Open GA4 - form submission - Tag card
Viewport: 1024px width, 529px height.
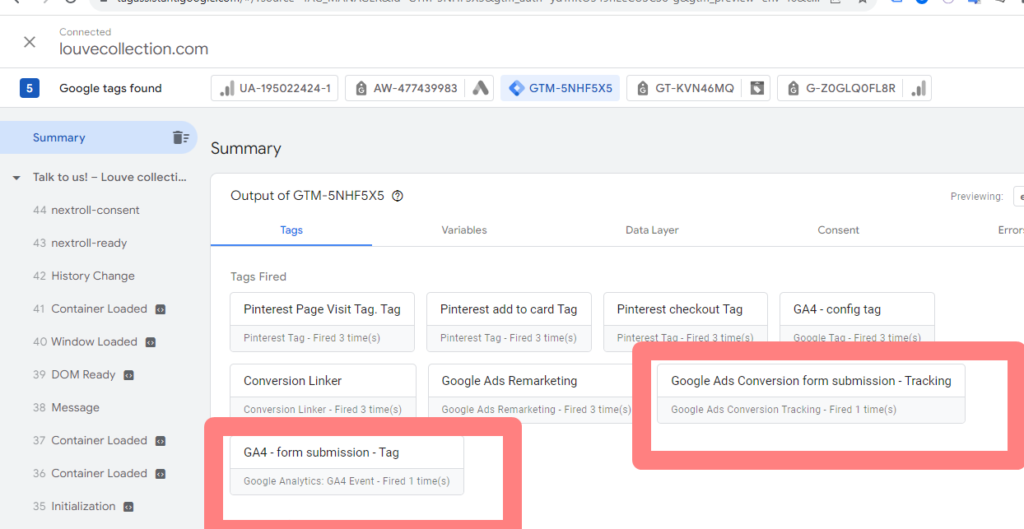pyautogui.click(x=347, y=466)
